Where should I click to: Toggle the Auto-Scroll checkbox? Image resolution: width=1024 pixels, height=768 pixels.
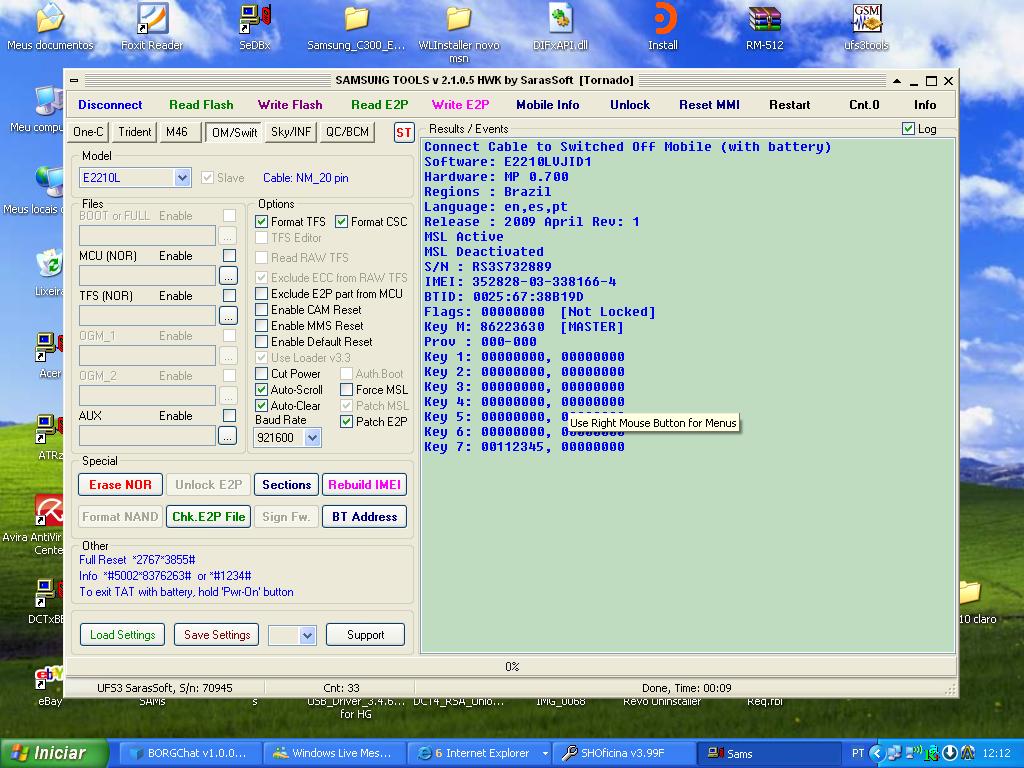pyautogui.click(x=261, y=390)
